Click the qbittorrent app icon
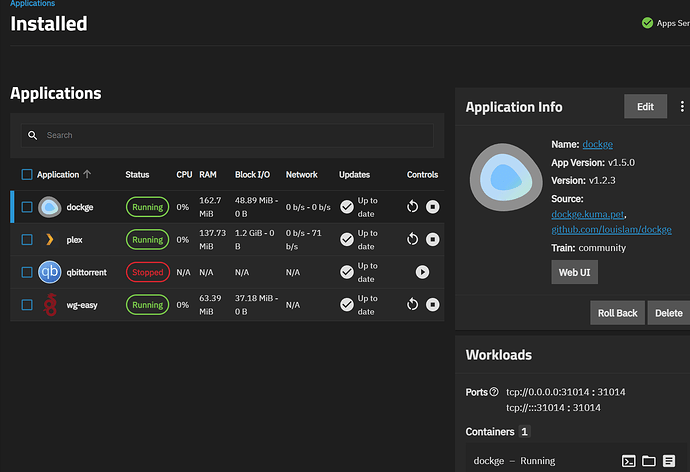Image resolution: width=690 pixels, height=472 pixels. 49,272
